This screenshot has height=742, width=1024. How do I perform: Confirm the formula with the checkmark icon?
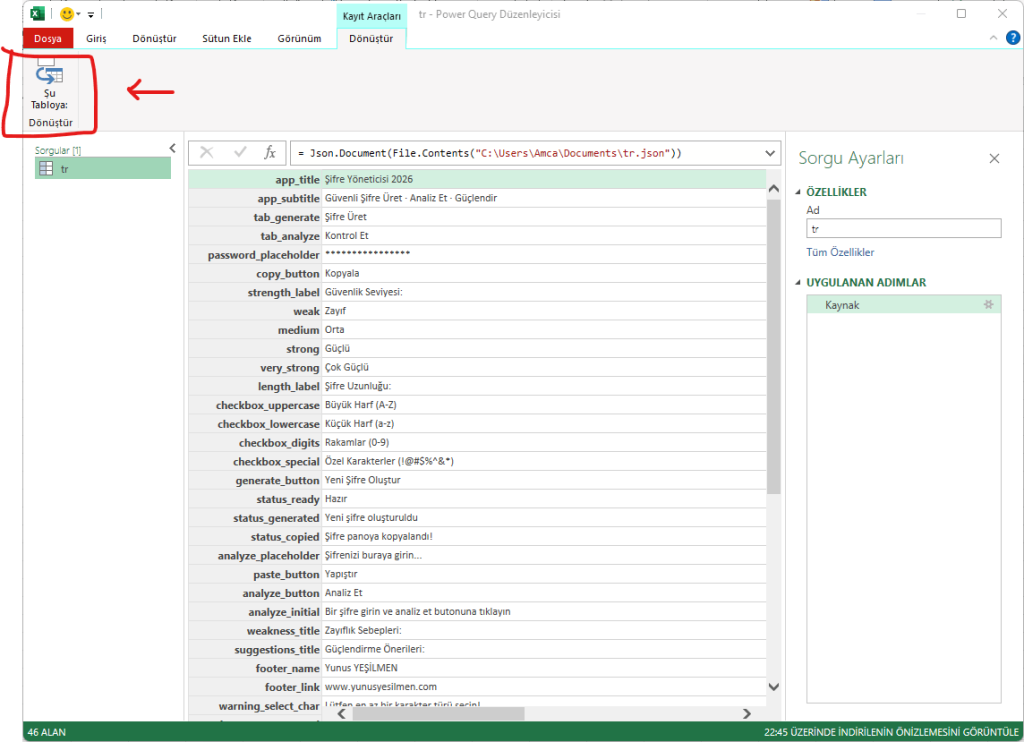point(240,153)
